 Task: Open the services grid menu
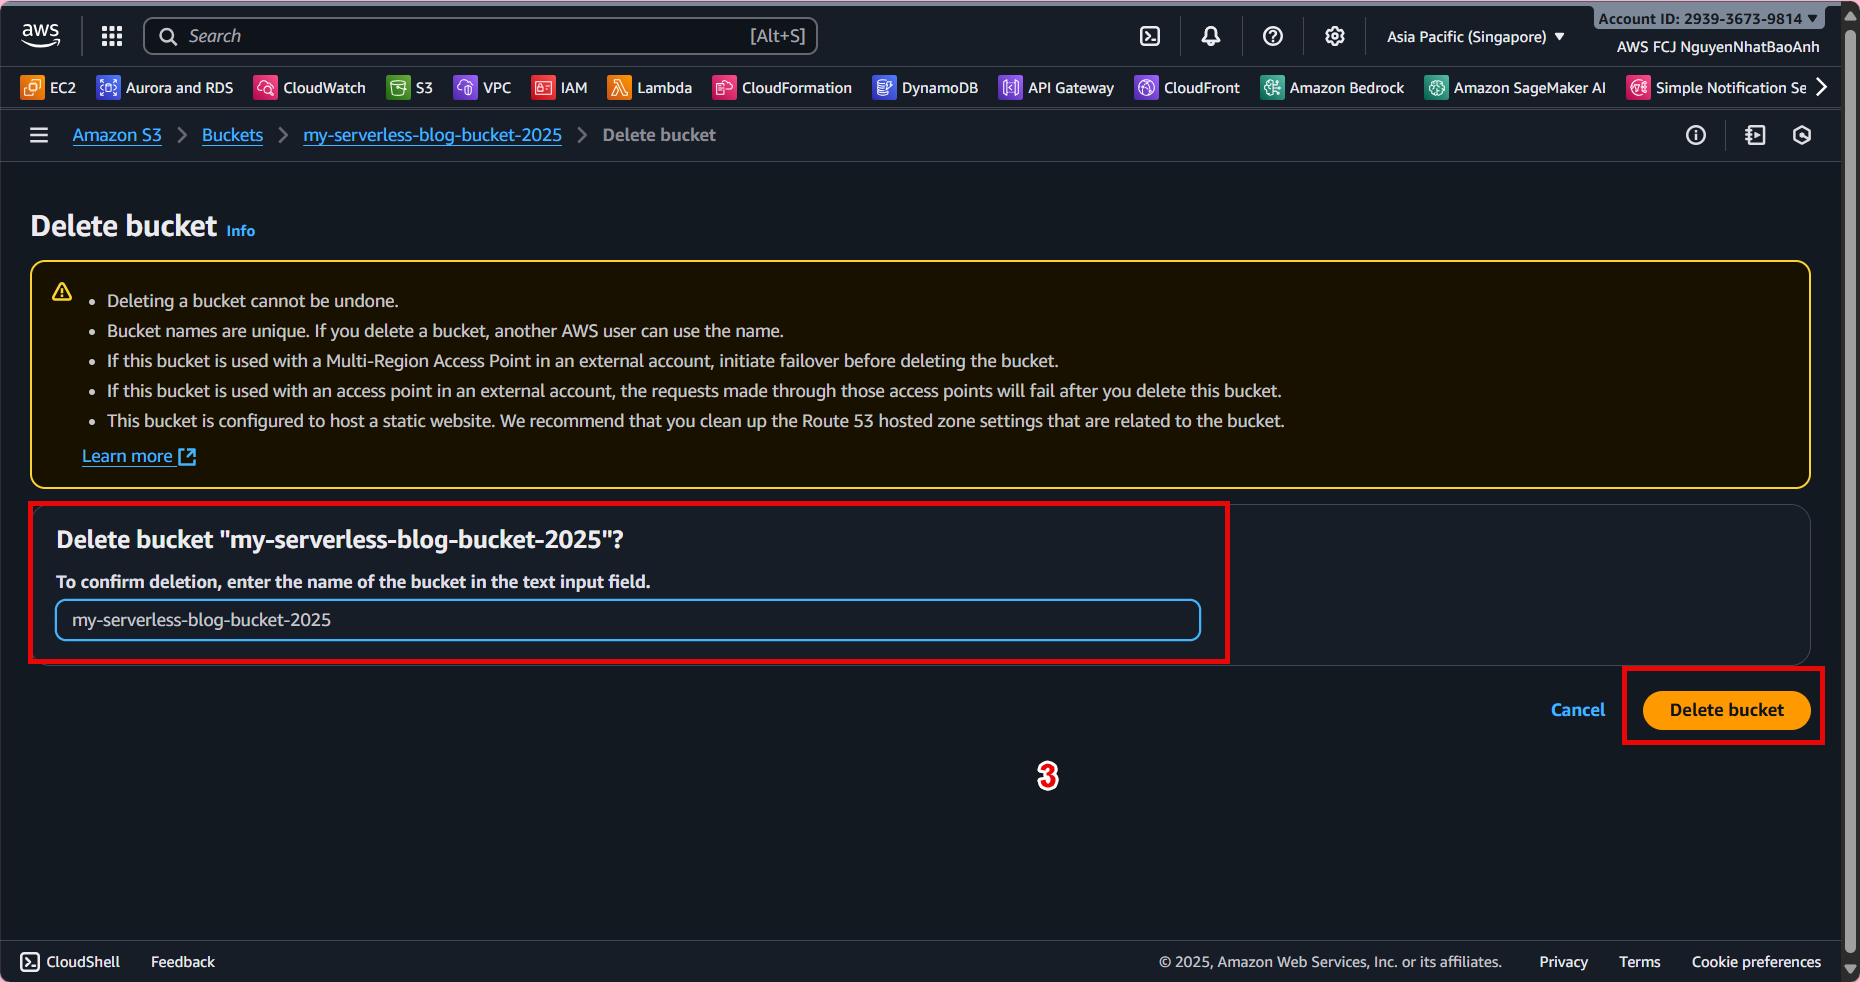click(x=112, y=36)
